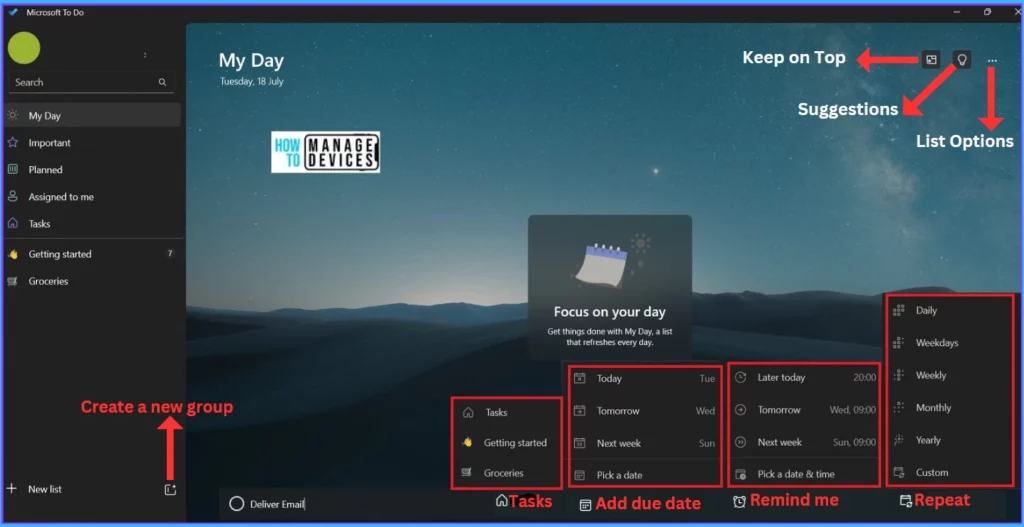
Task: Click the Focus on your day card text
Action: click(x=609, y=312)
